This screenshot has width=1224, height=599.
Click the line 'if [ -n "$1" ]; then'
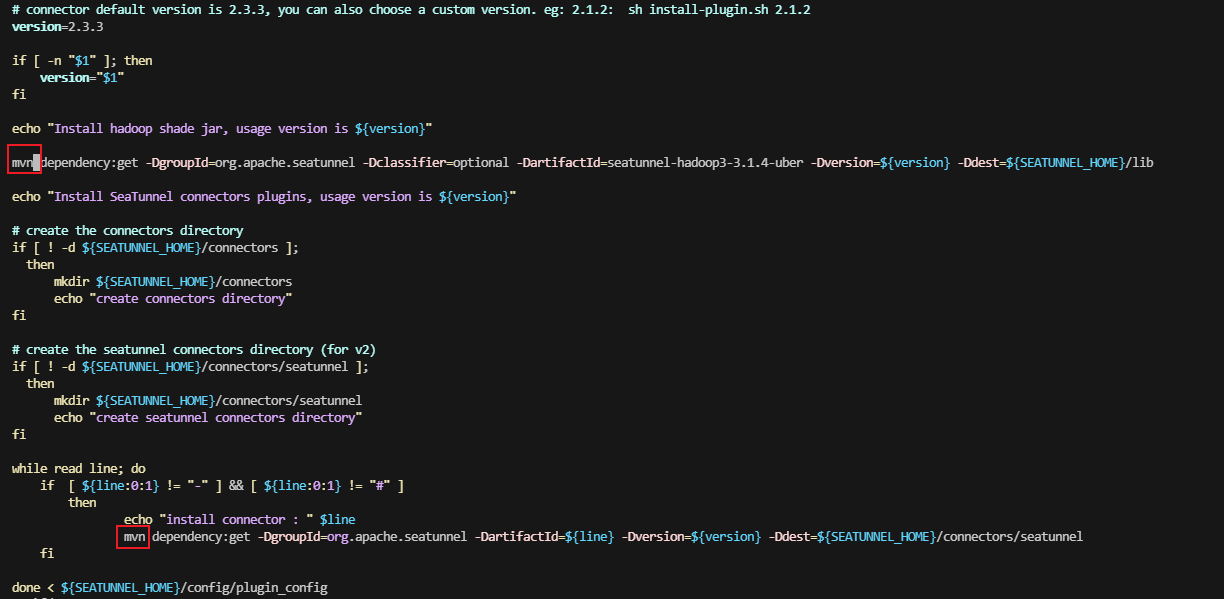82,60
